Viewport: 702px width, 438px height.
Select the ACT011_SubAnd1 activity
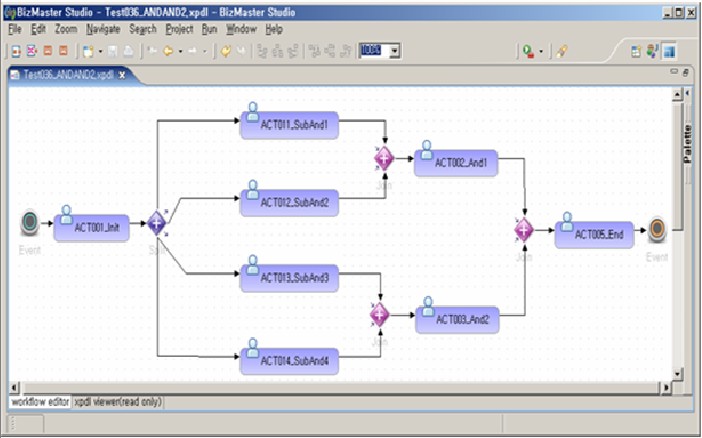(x=290, y=125)
